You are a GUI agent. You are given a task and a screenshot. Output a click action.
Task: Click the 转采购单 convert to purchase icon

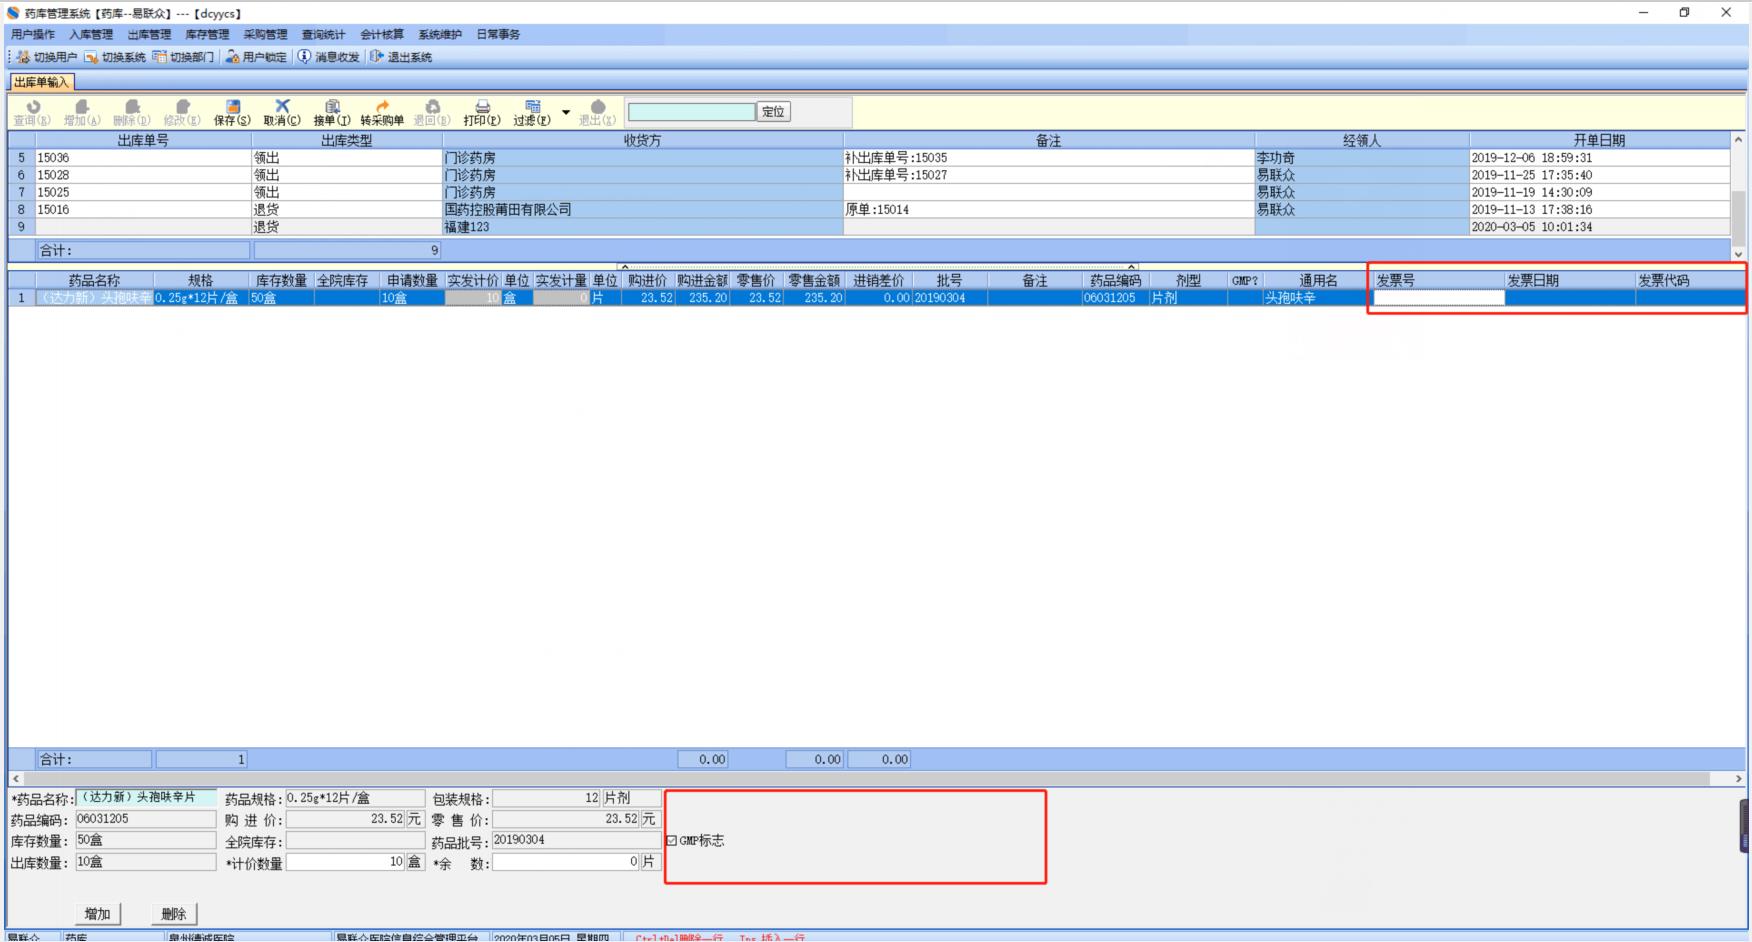382,112
